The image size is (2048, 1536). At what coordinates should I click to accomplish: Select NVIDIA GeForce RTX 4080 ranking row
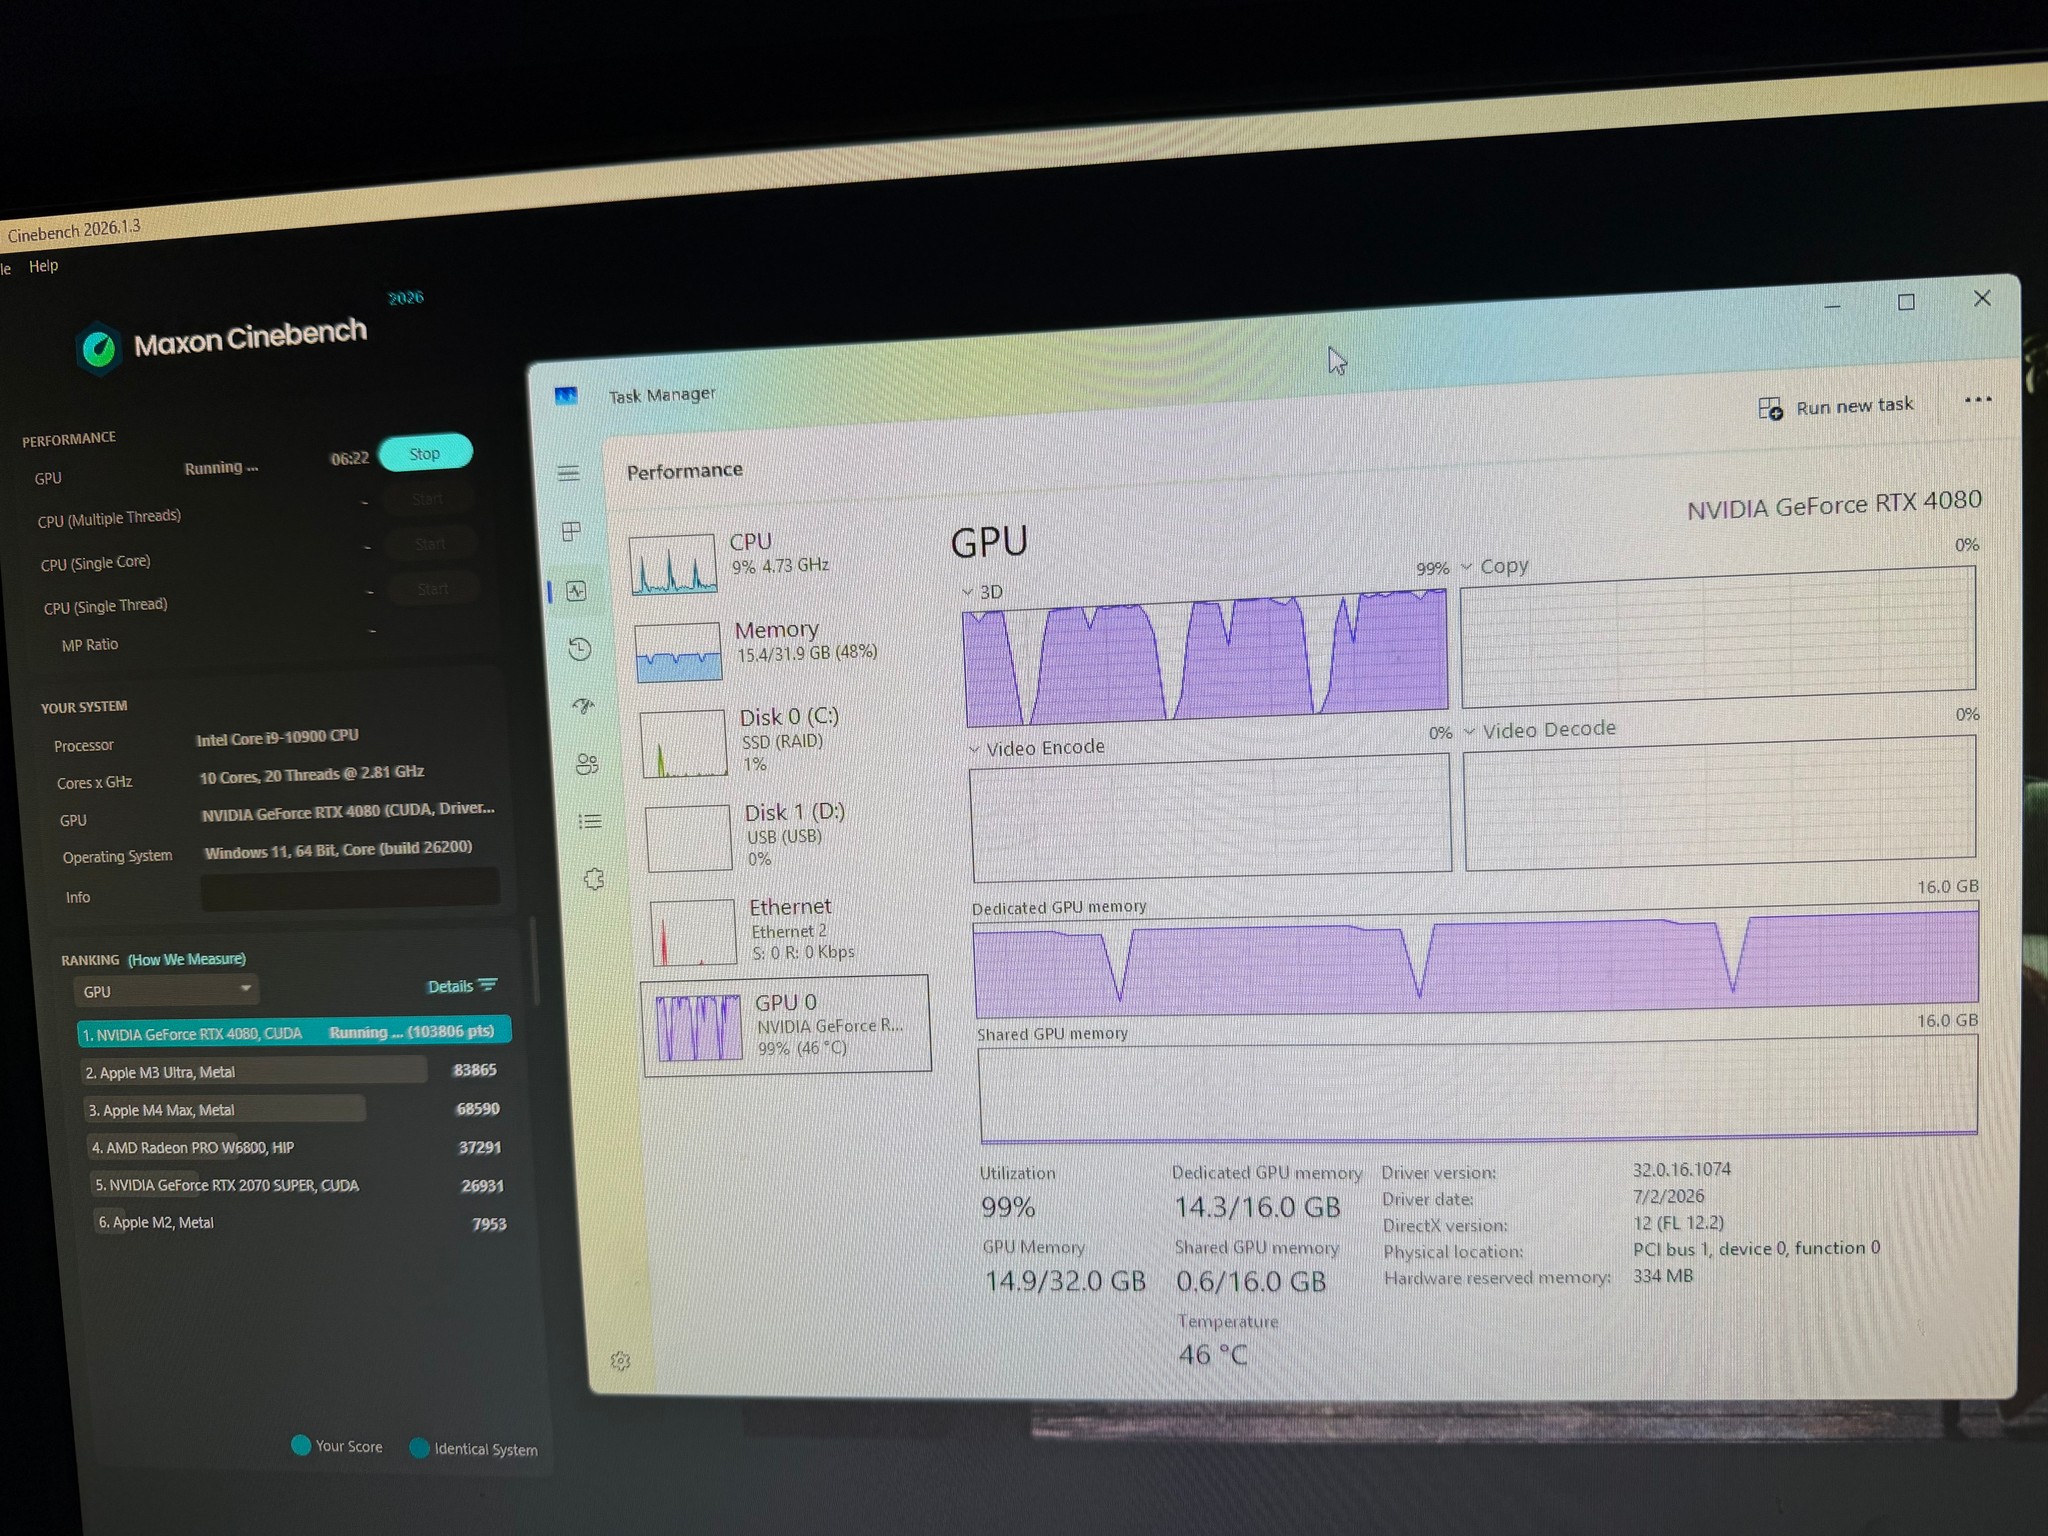(x=294, y=1032)
